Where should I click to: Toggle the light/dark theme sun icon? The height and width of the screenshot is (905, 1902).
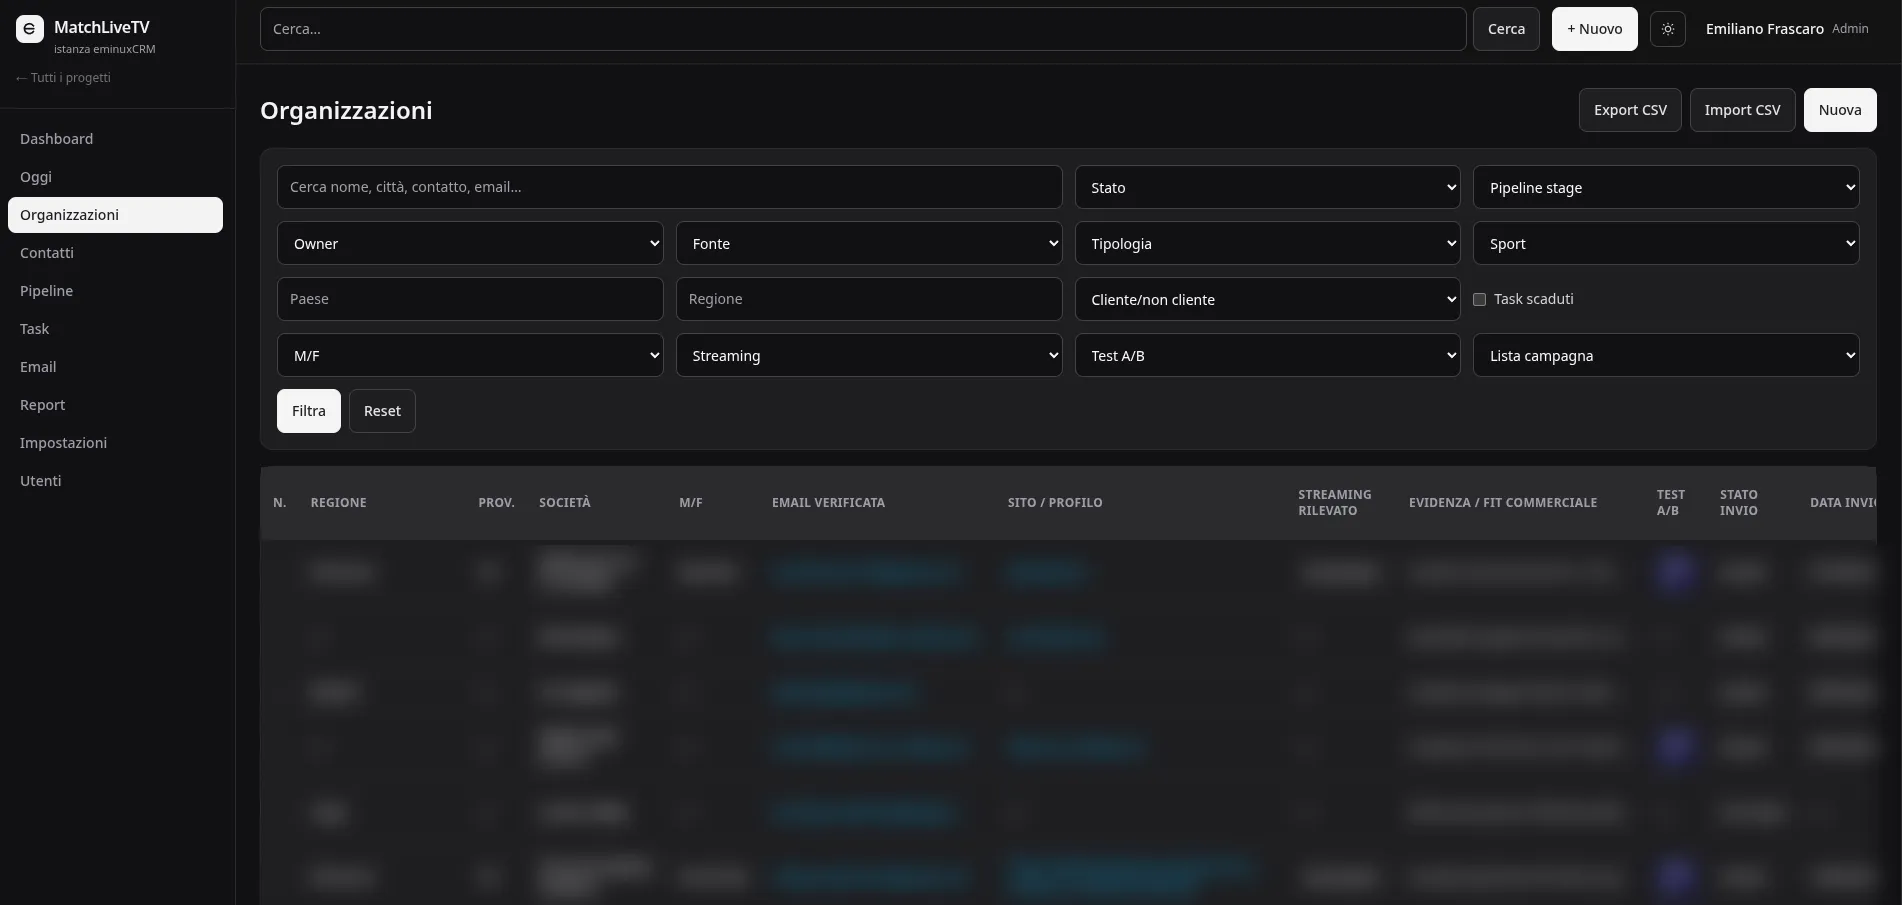[x=1668, y=29]
